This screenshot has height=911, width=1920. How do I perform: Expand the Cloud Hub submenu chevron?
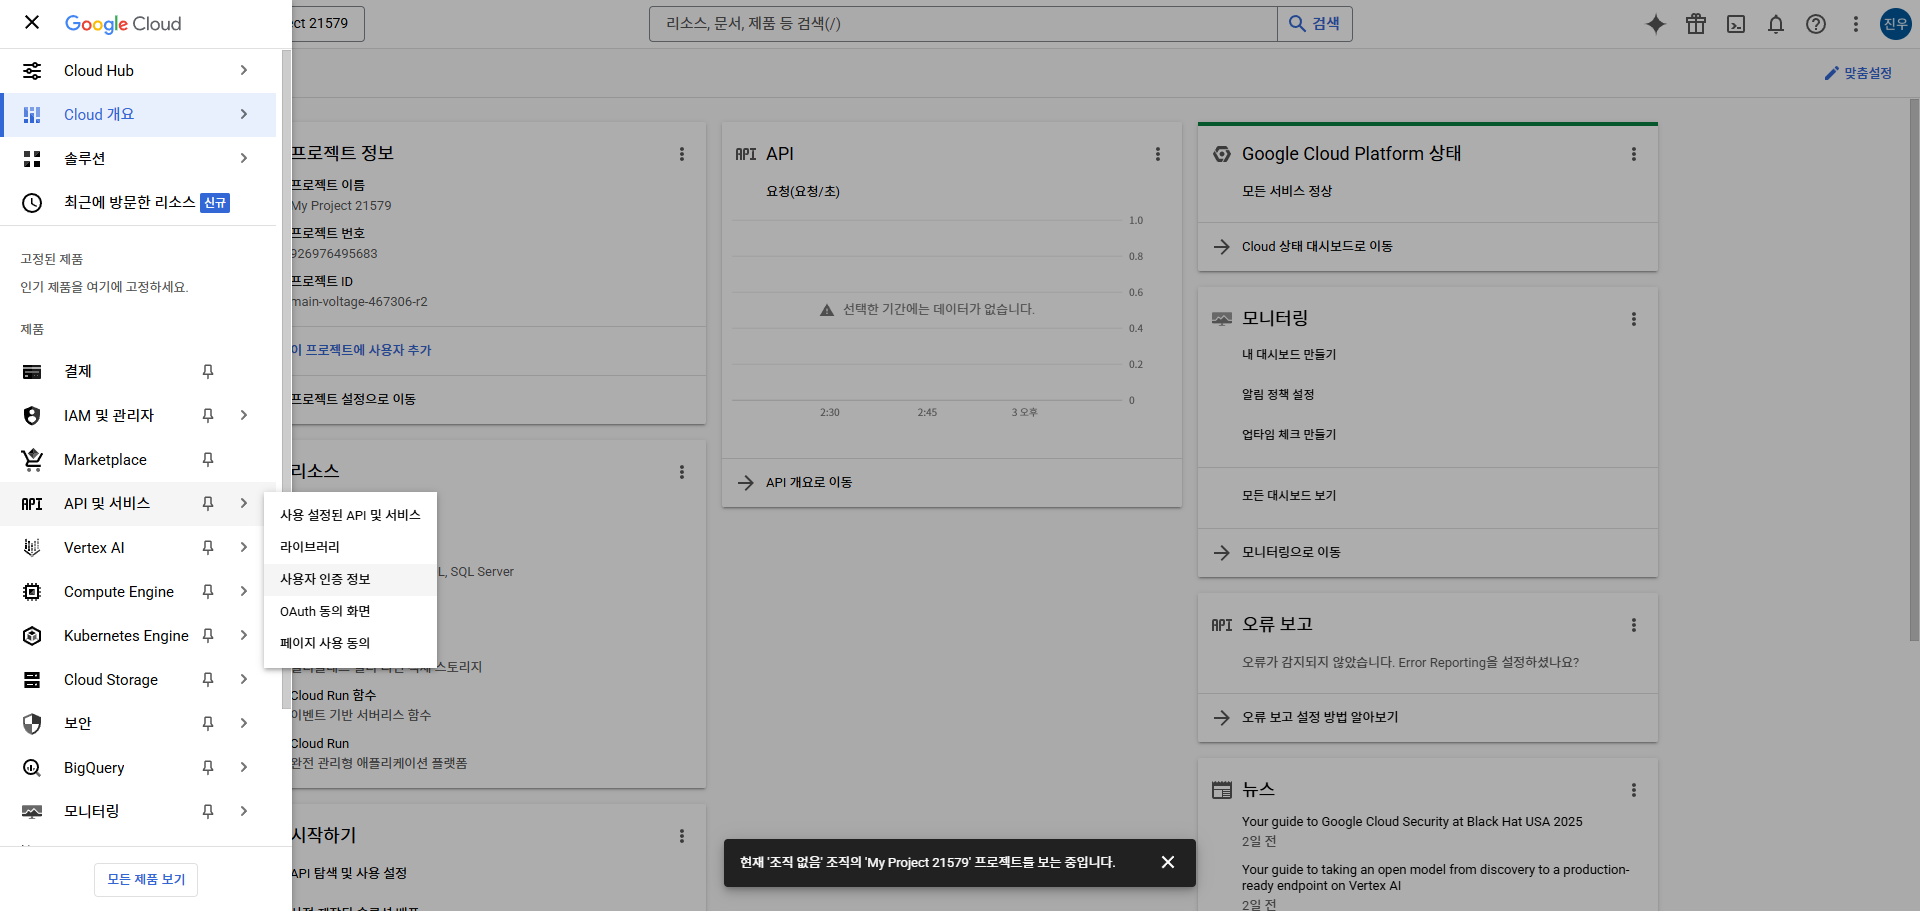(244, 70)
